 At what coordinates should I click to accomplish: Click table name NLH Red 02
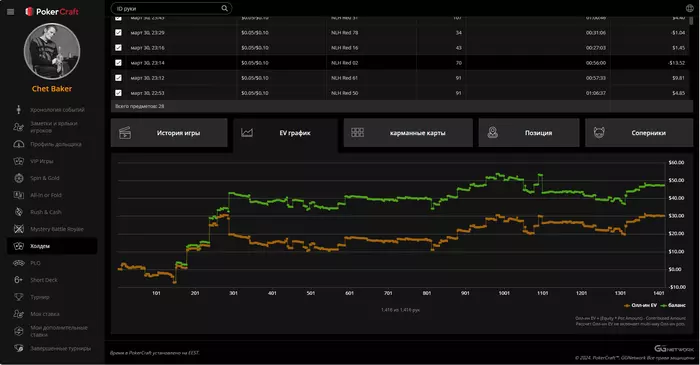pos(344,63)
